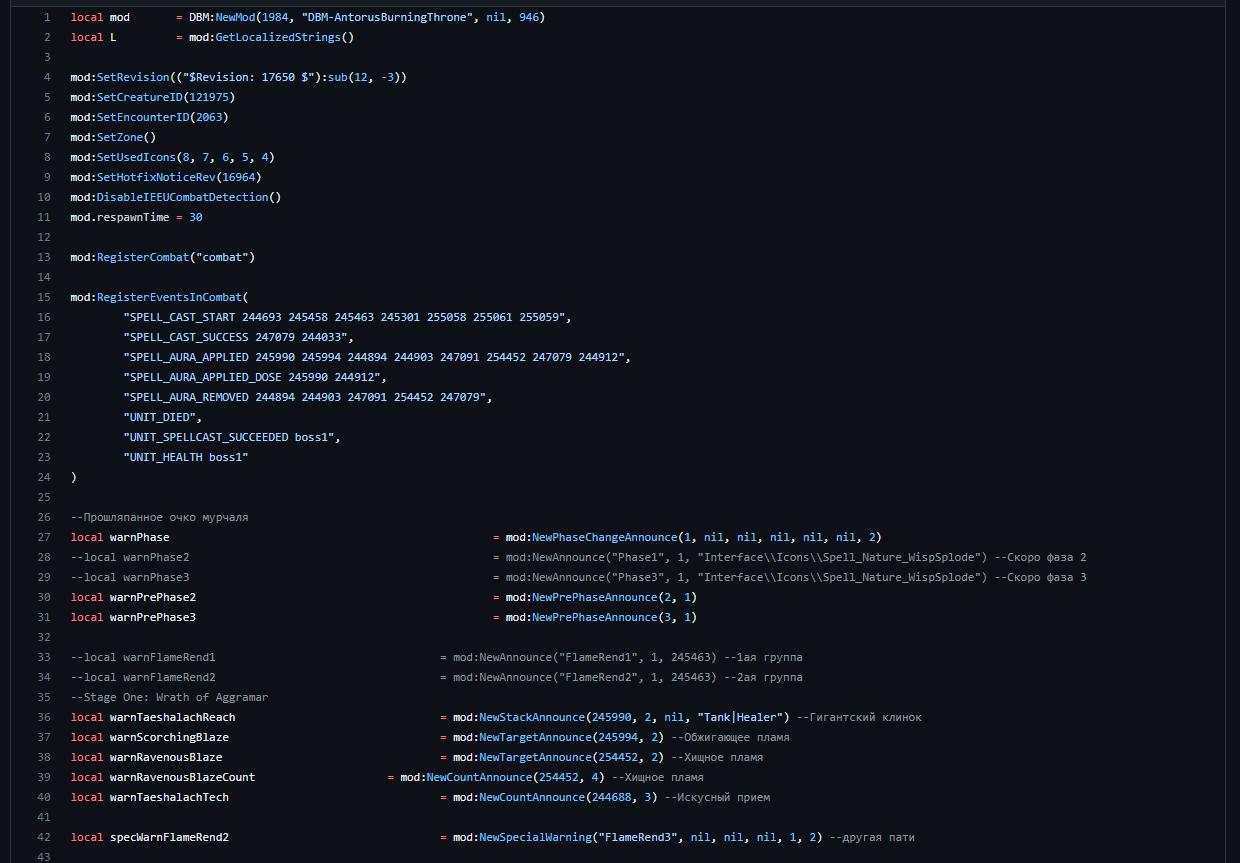This screenshot has height=863, width=1240.
Task: Click the "combat" string in RegisterCombat
Action: coord(225,257)
